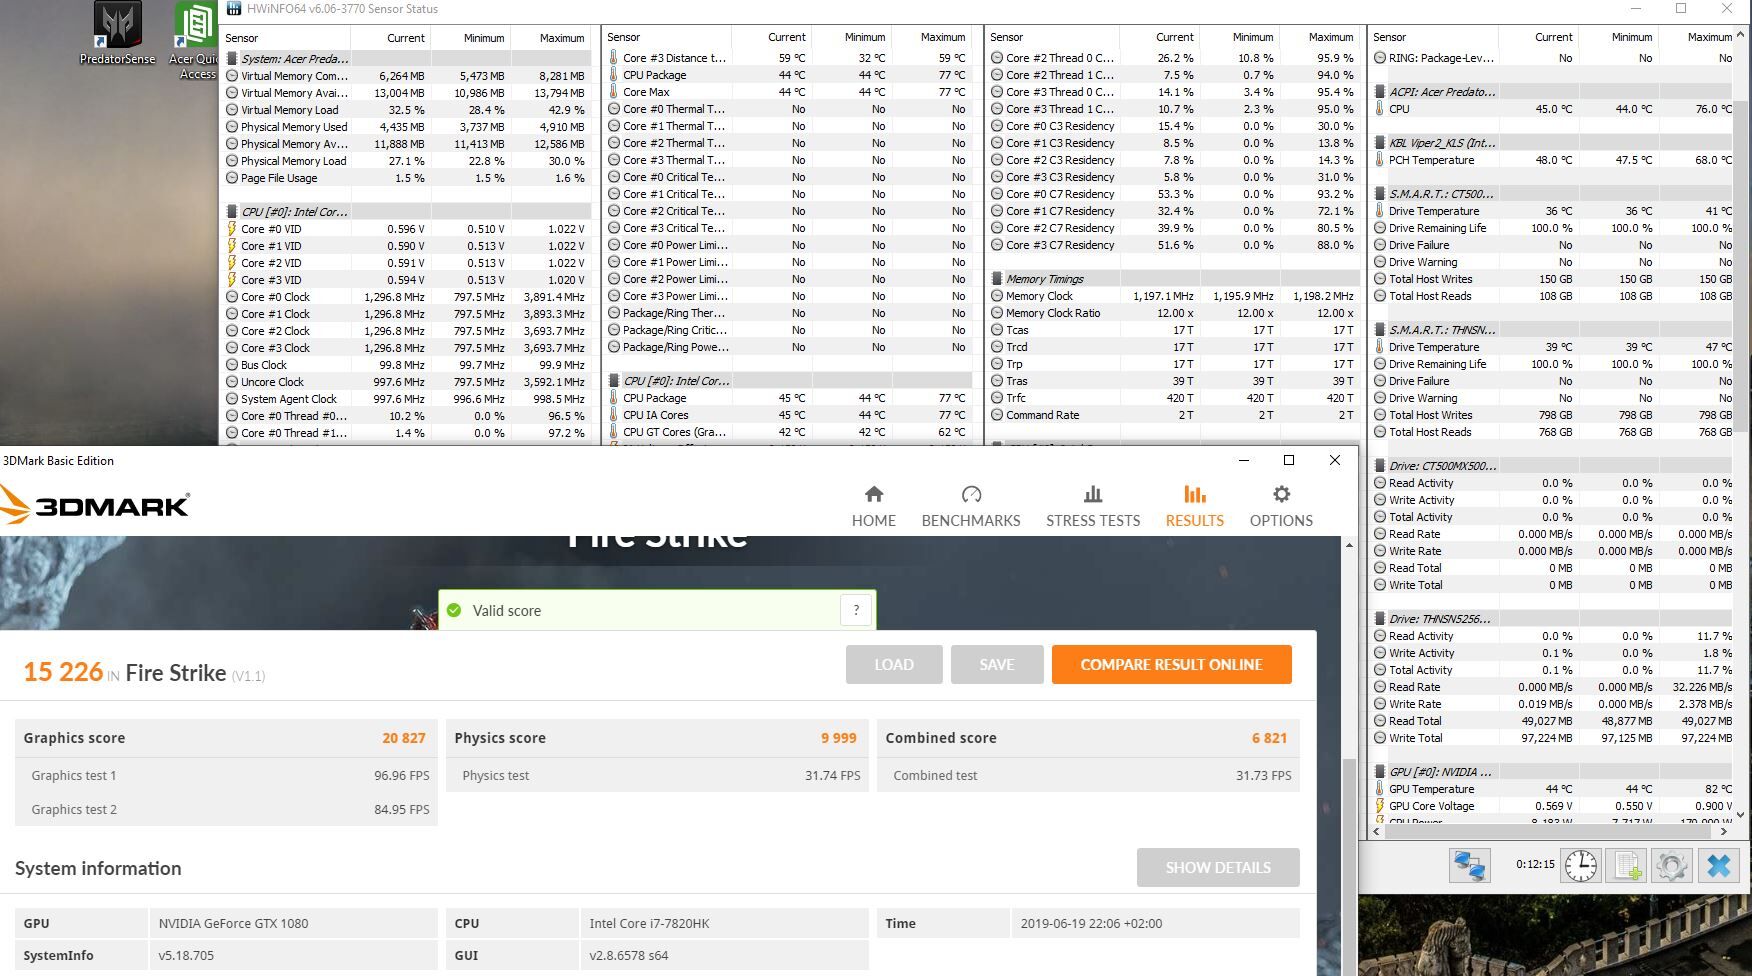
Task: Click chip icon beside ACPI: Acer Predato... header
Action: (x=1380, y=92)
